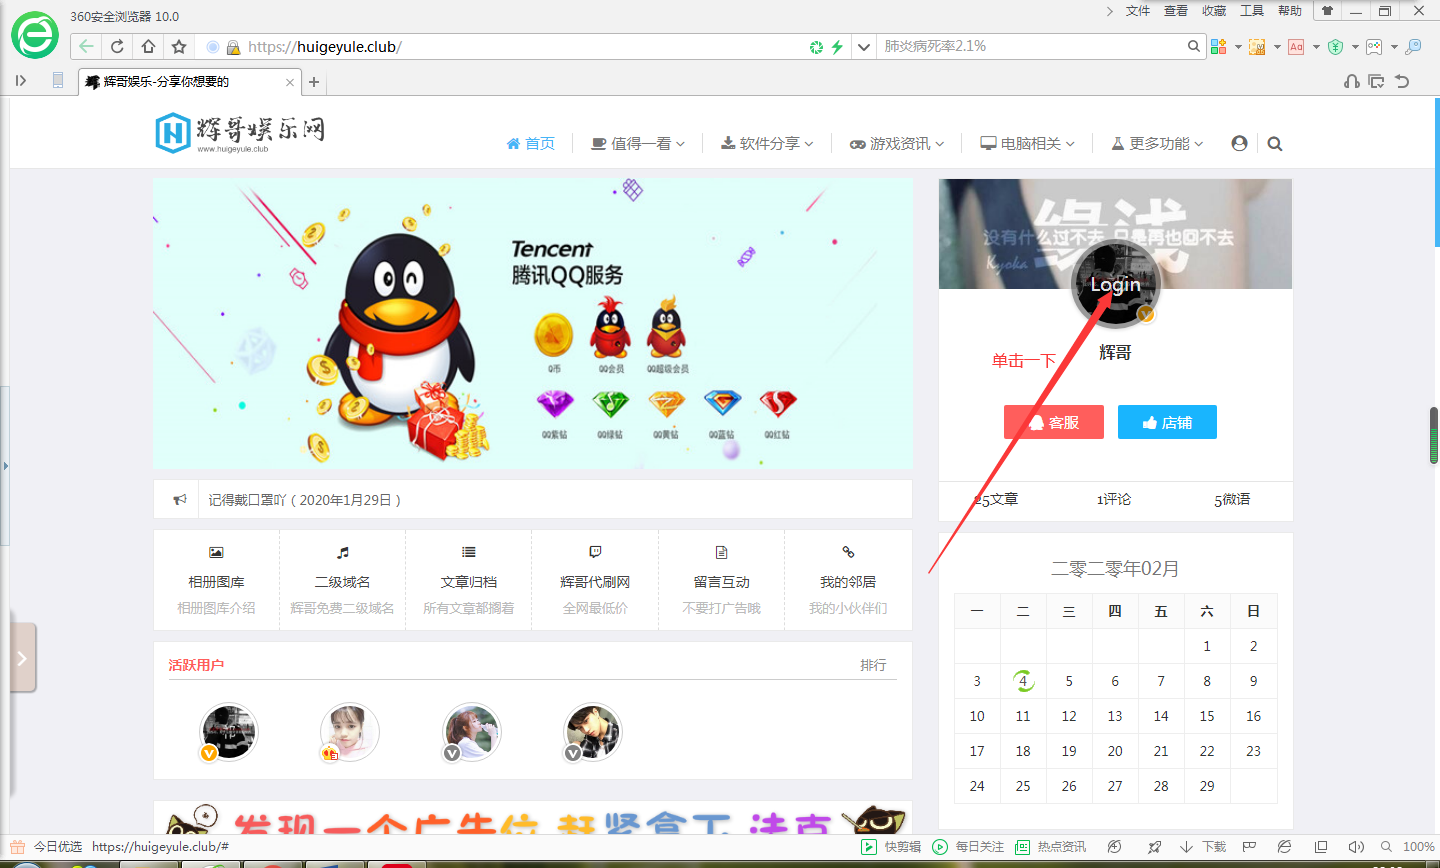Click the Login avatar circle
Viewport: 1440px width, 868px height.
point(1115,284)
